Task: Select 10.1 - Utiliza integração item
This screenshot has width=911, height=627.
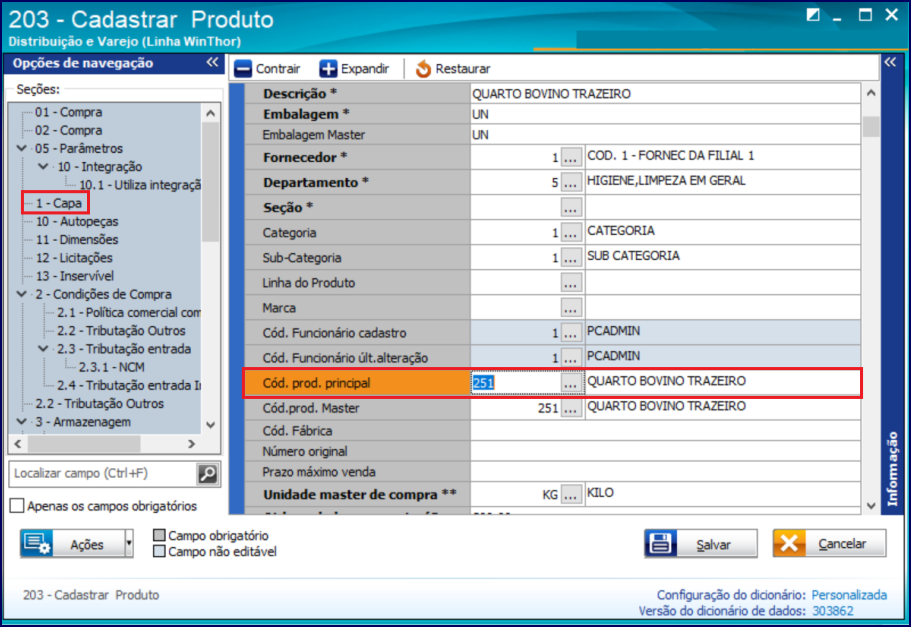Action: point(140,185)
